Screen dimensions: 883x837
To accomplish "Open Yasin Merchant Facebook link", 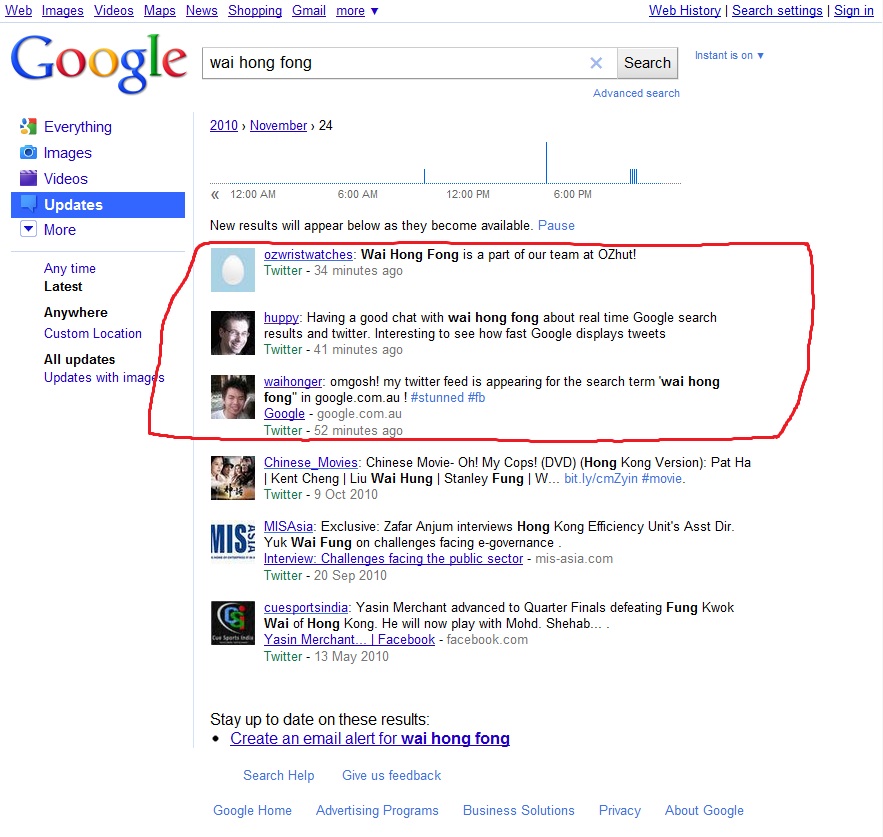I will click(x=349, y=640).
